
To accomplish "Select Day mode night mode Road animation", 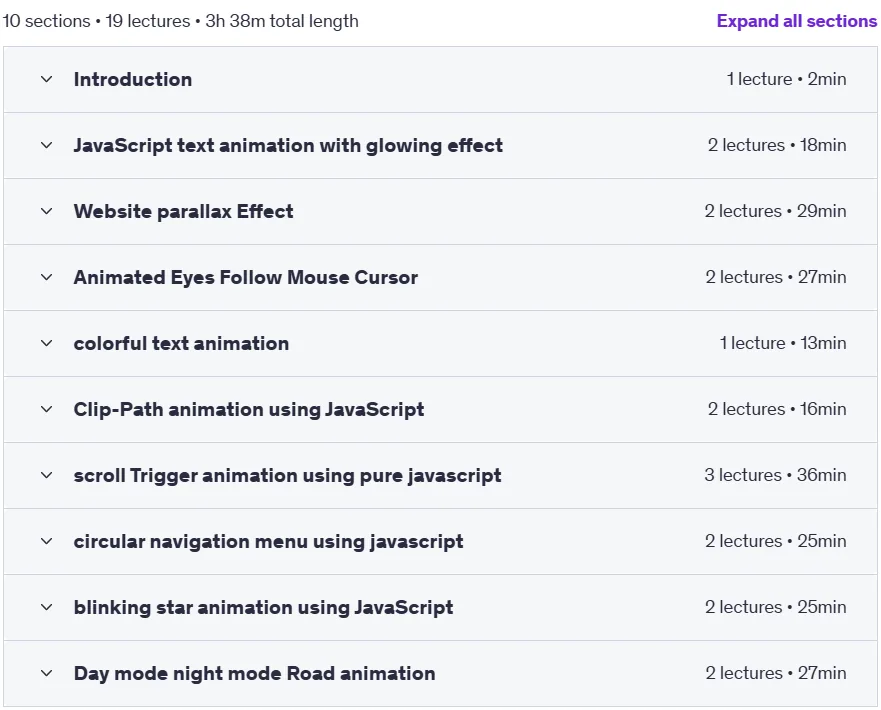I will click(255, 673).
